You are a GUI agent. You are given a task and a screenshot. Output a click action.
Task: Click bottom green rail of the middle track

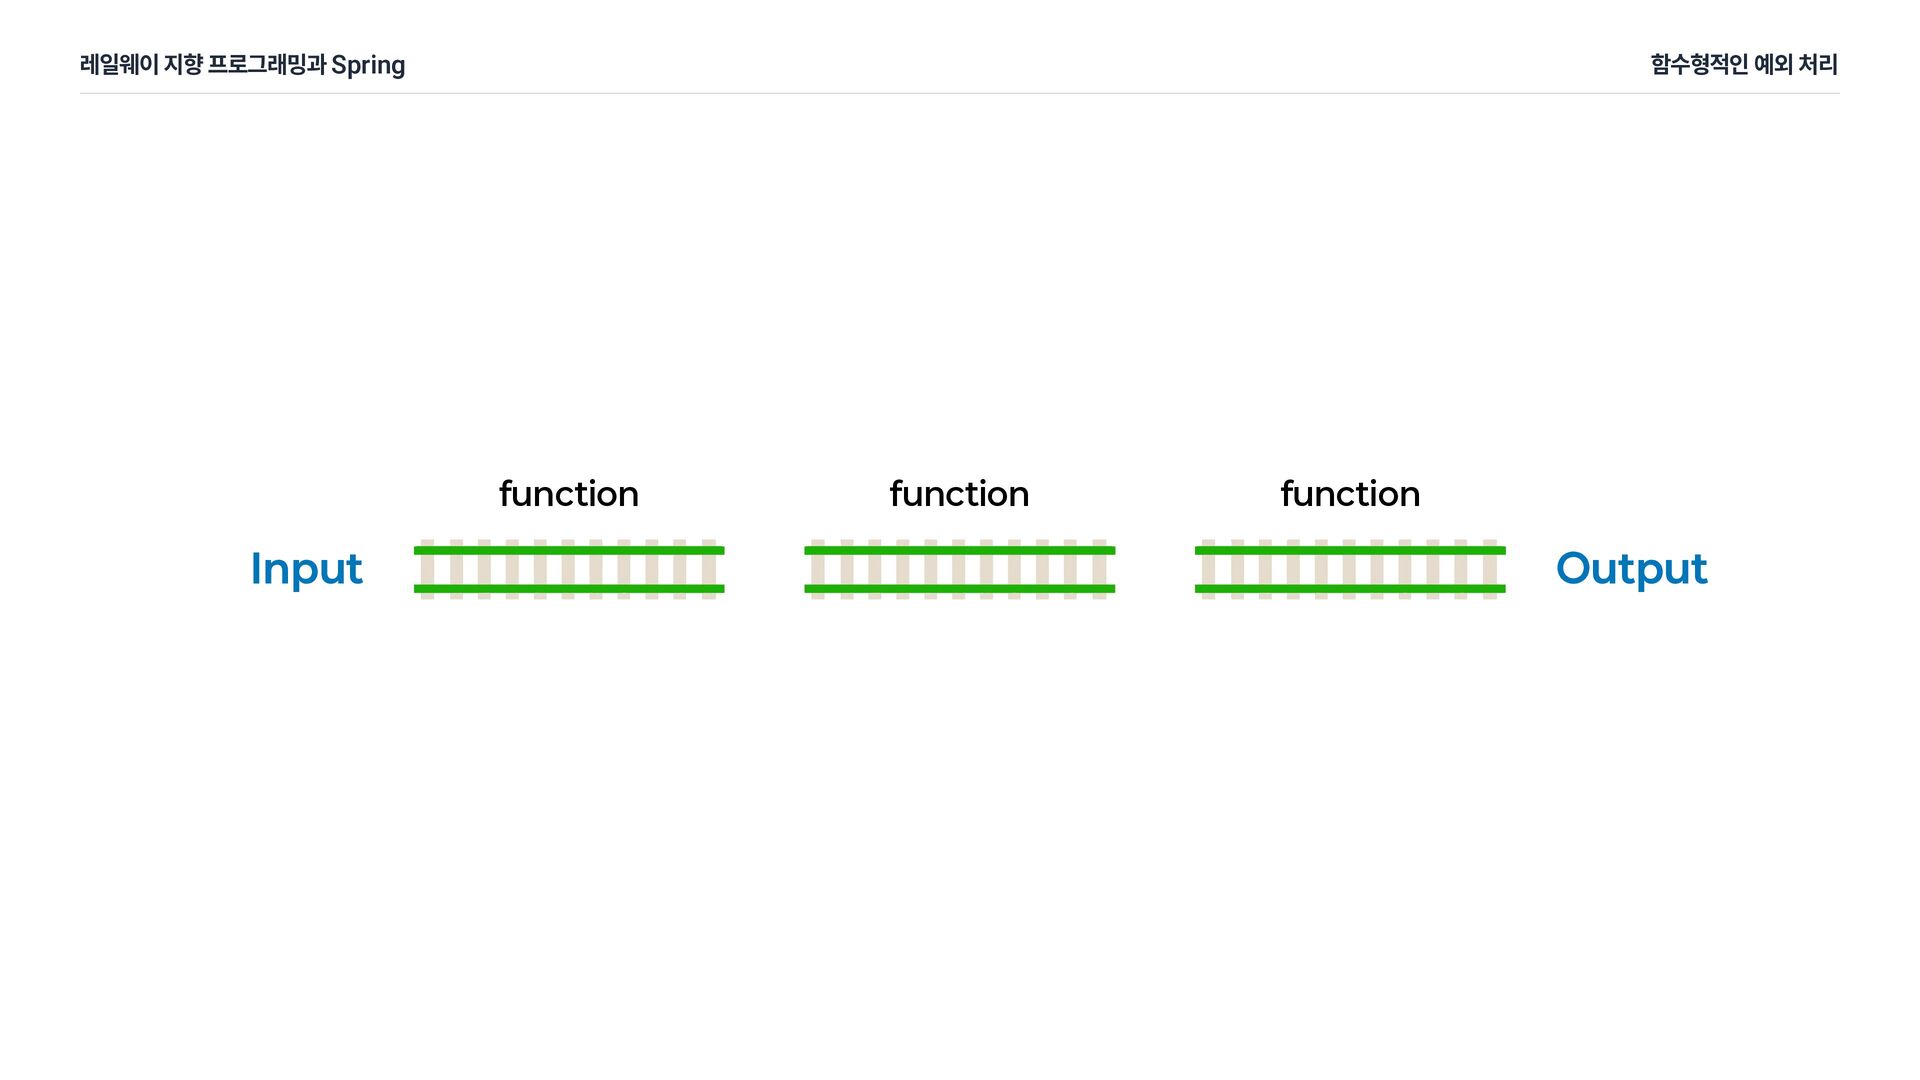tap(960, 589)
